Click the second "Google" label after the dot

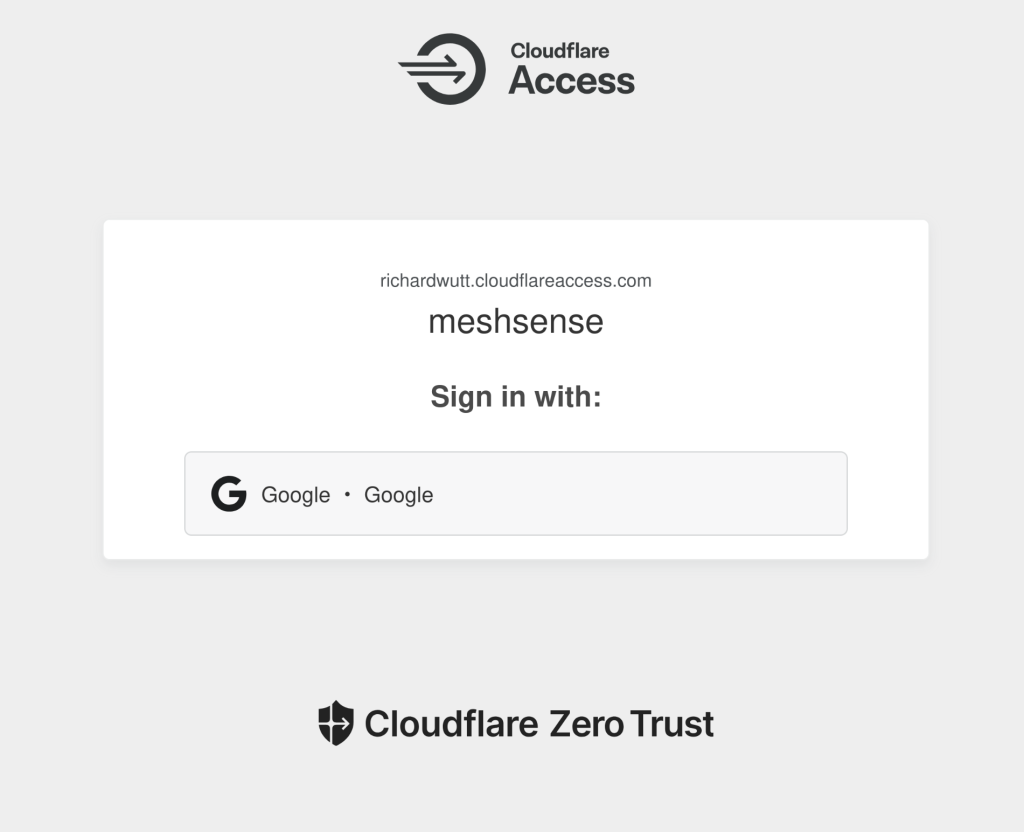[x=398, y=495]
